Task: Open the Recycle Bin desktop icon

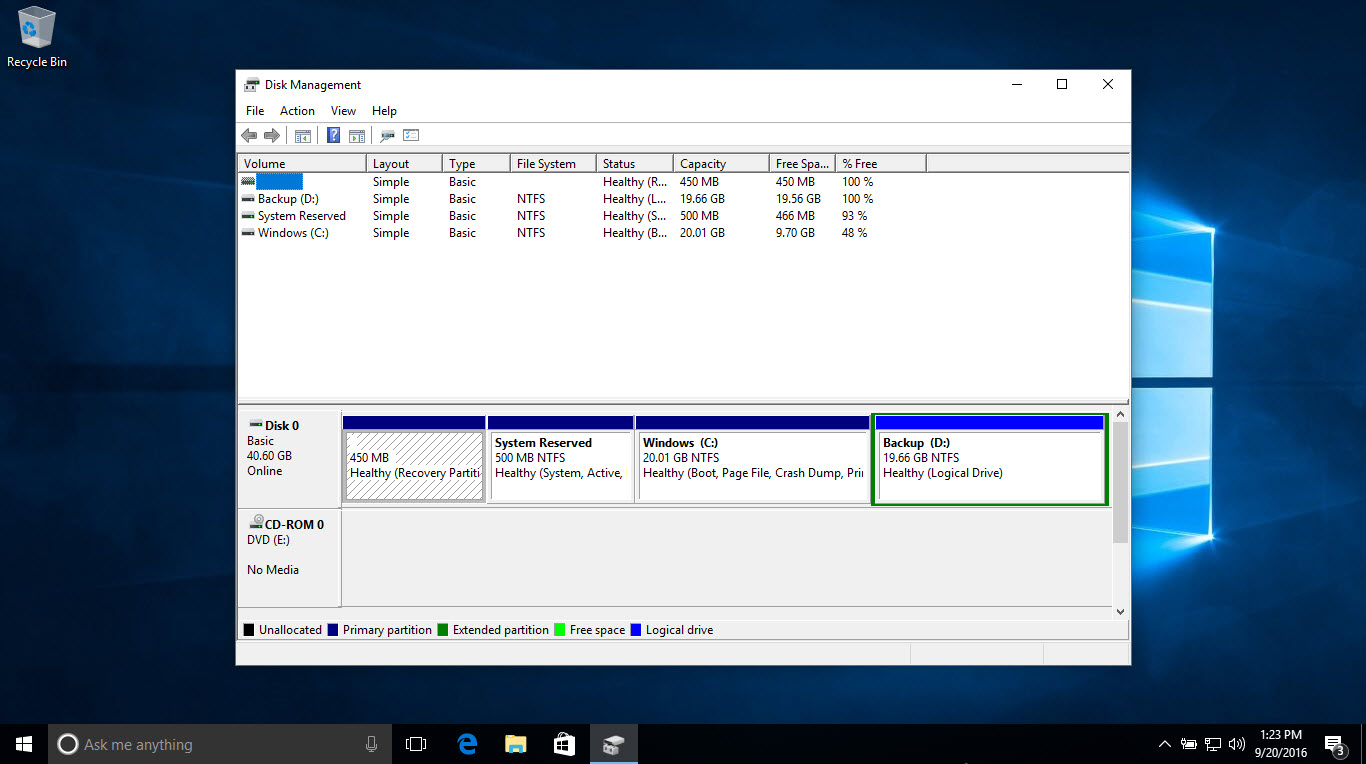Action: tap(37, 37)
